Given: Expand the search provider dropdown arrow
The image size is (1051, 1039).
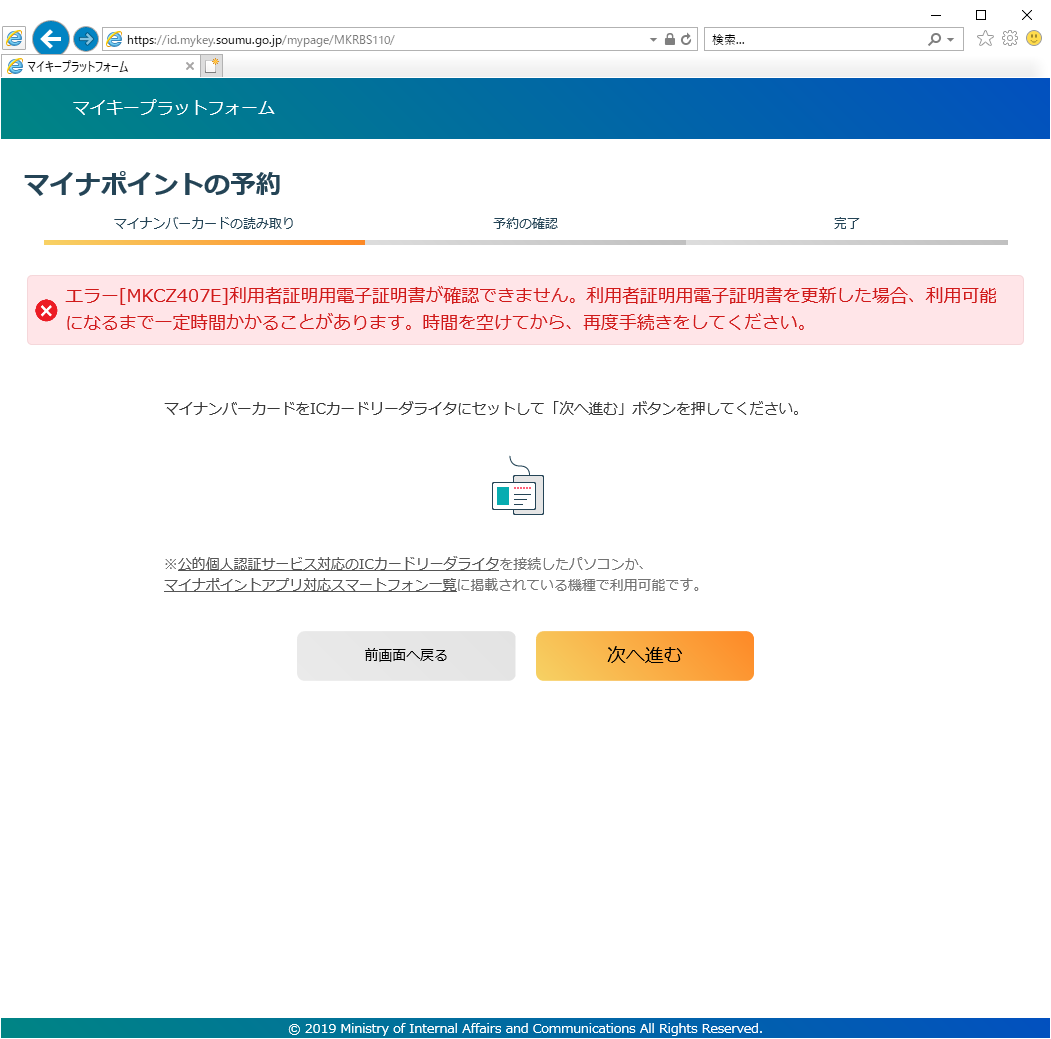Looking at the screenshot, I should 950,40.
